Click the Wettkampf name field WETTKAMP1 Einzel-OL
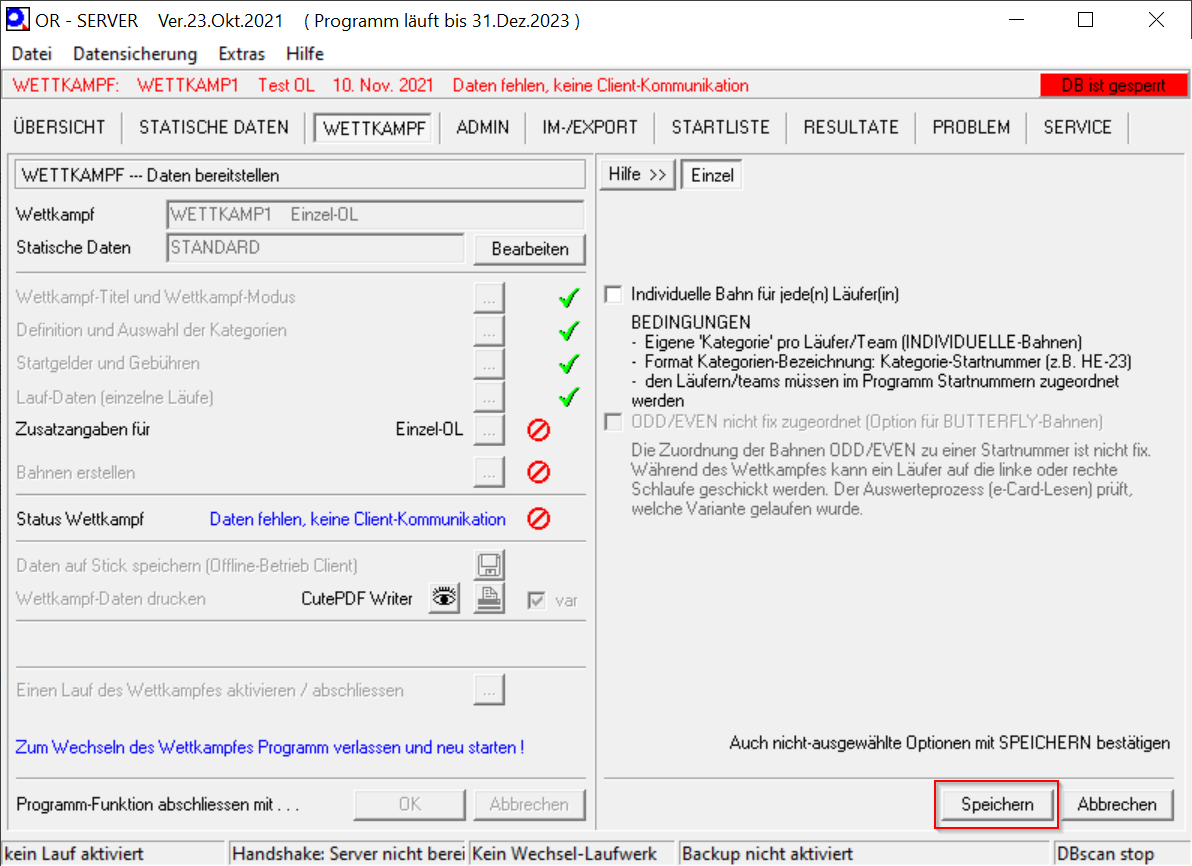 coord(375,215)
